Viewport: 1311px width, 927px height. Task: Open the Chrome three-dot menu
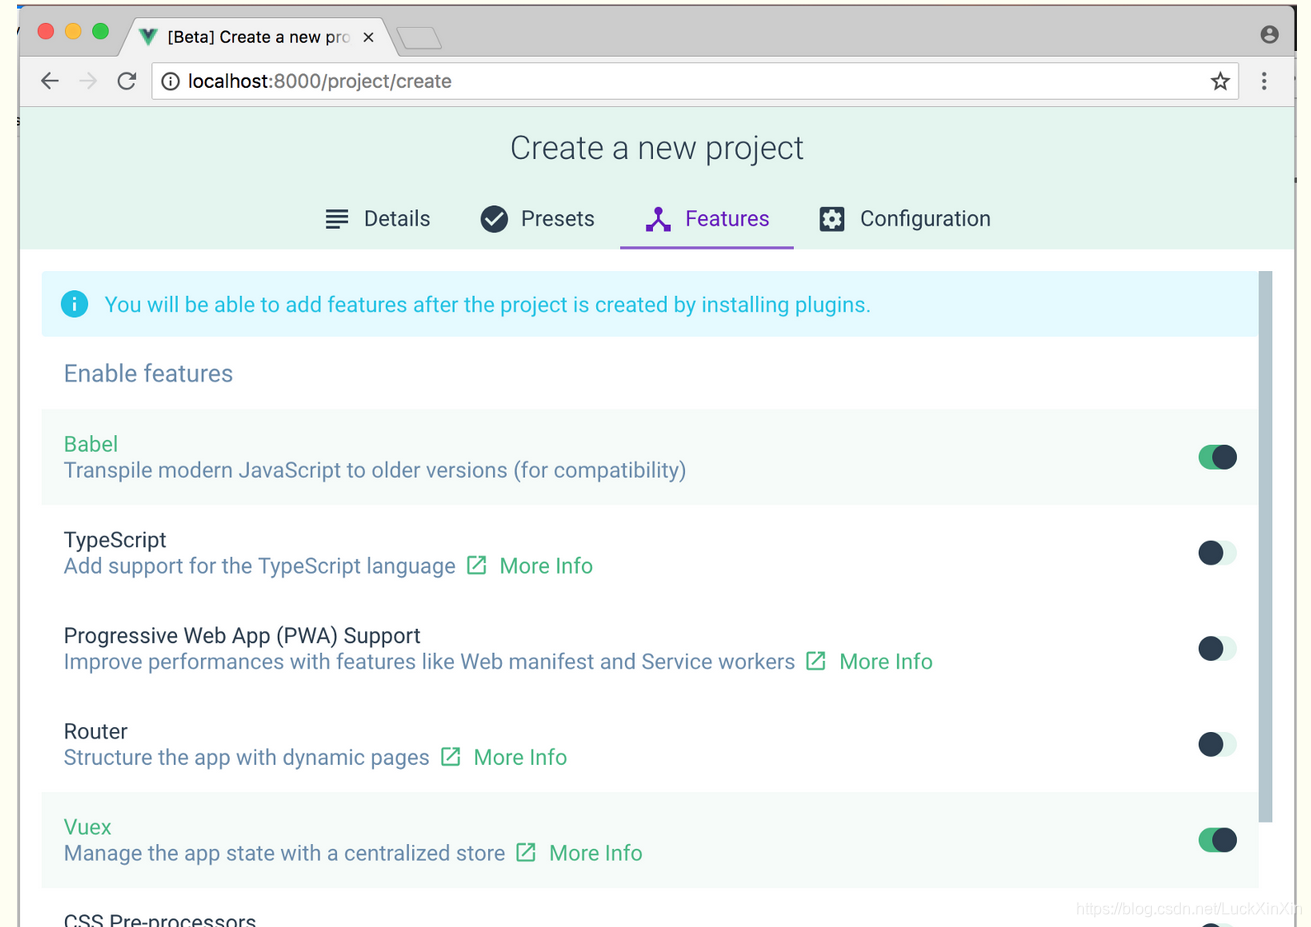(1264, 81)
